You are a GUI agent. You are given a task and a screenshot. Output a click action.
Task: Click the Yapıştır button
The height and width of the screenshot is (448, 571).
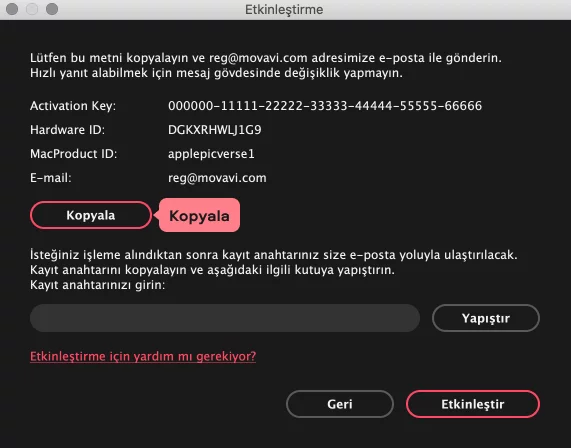tap(485, 318)
